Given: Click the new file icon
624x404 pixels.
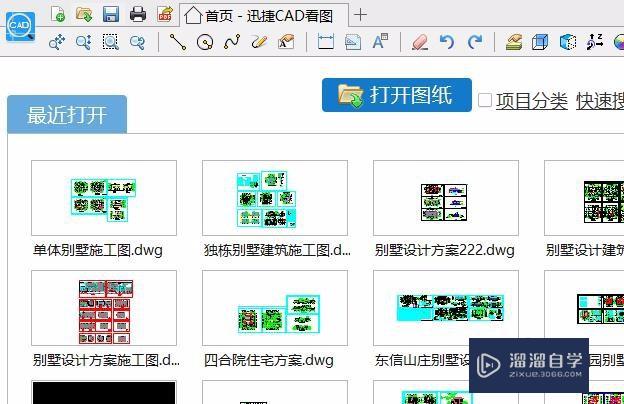Looking at the screenshot, I should coord(58,14).
